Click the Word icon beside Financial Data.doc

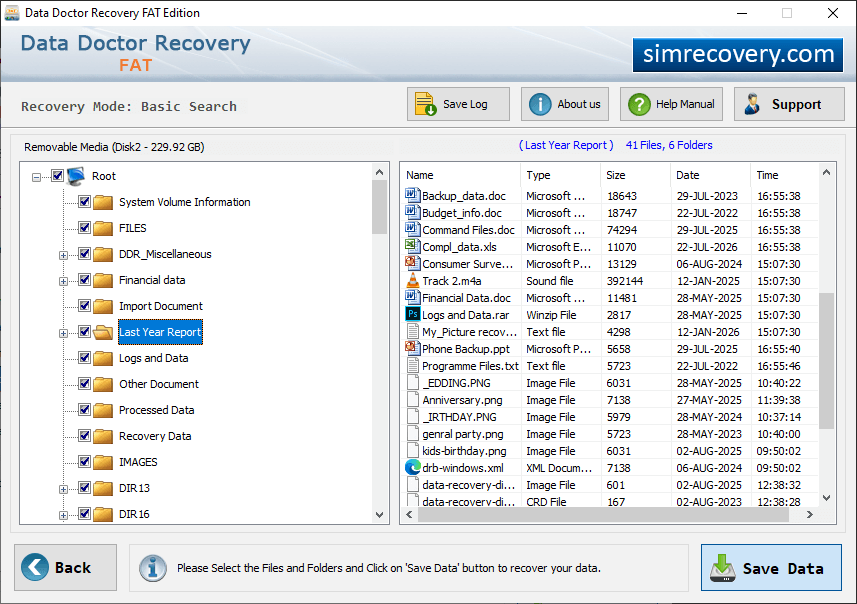412,297
